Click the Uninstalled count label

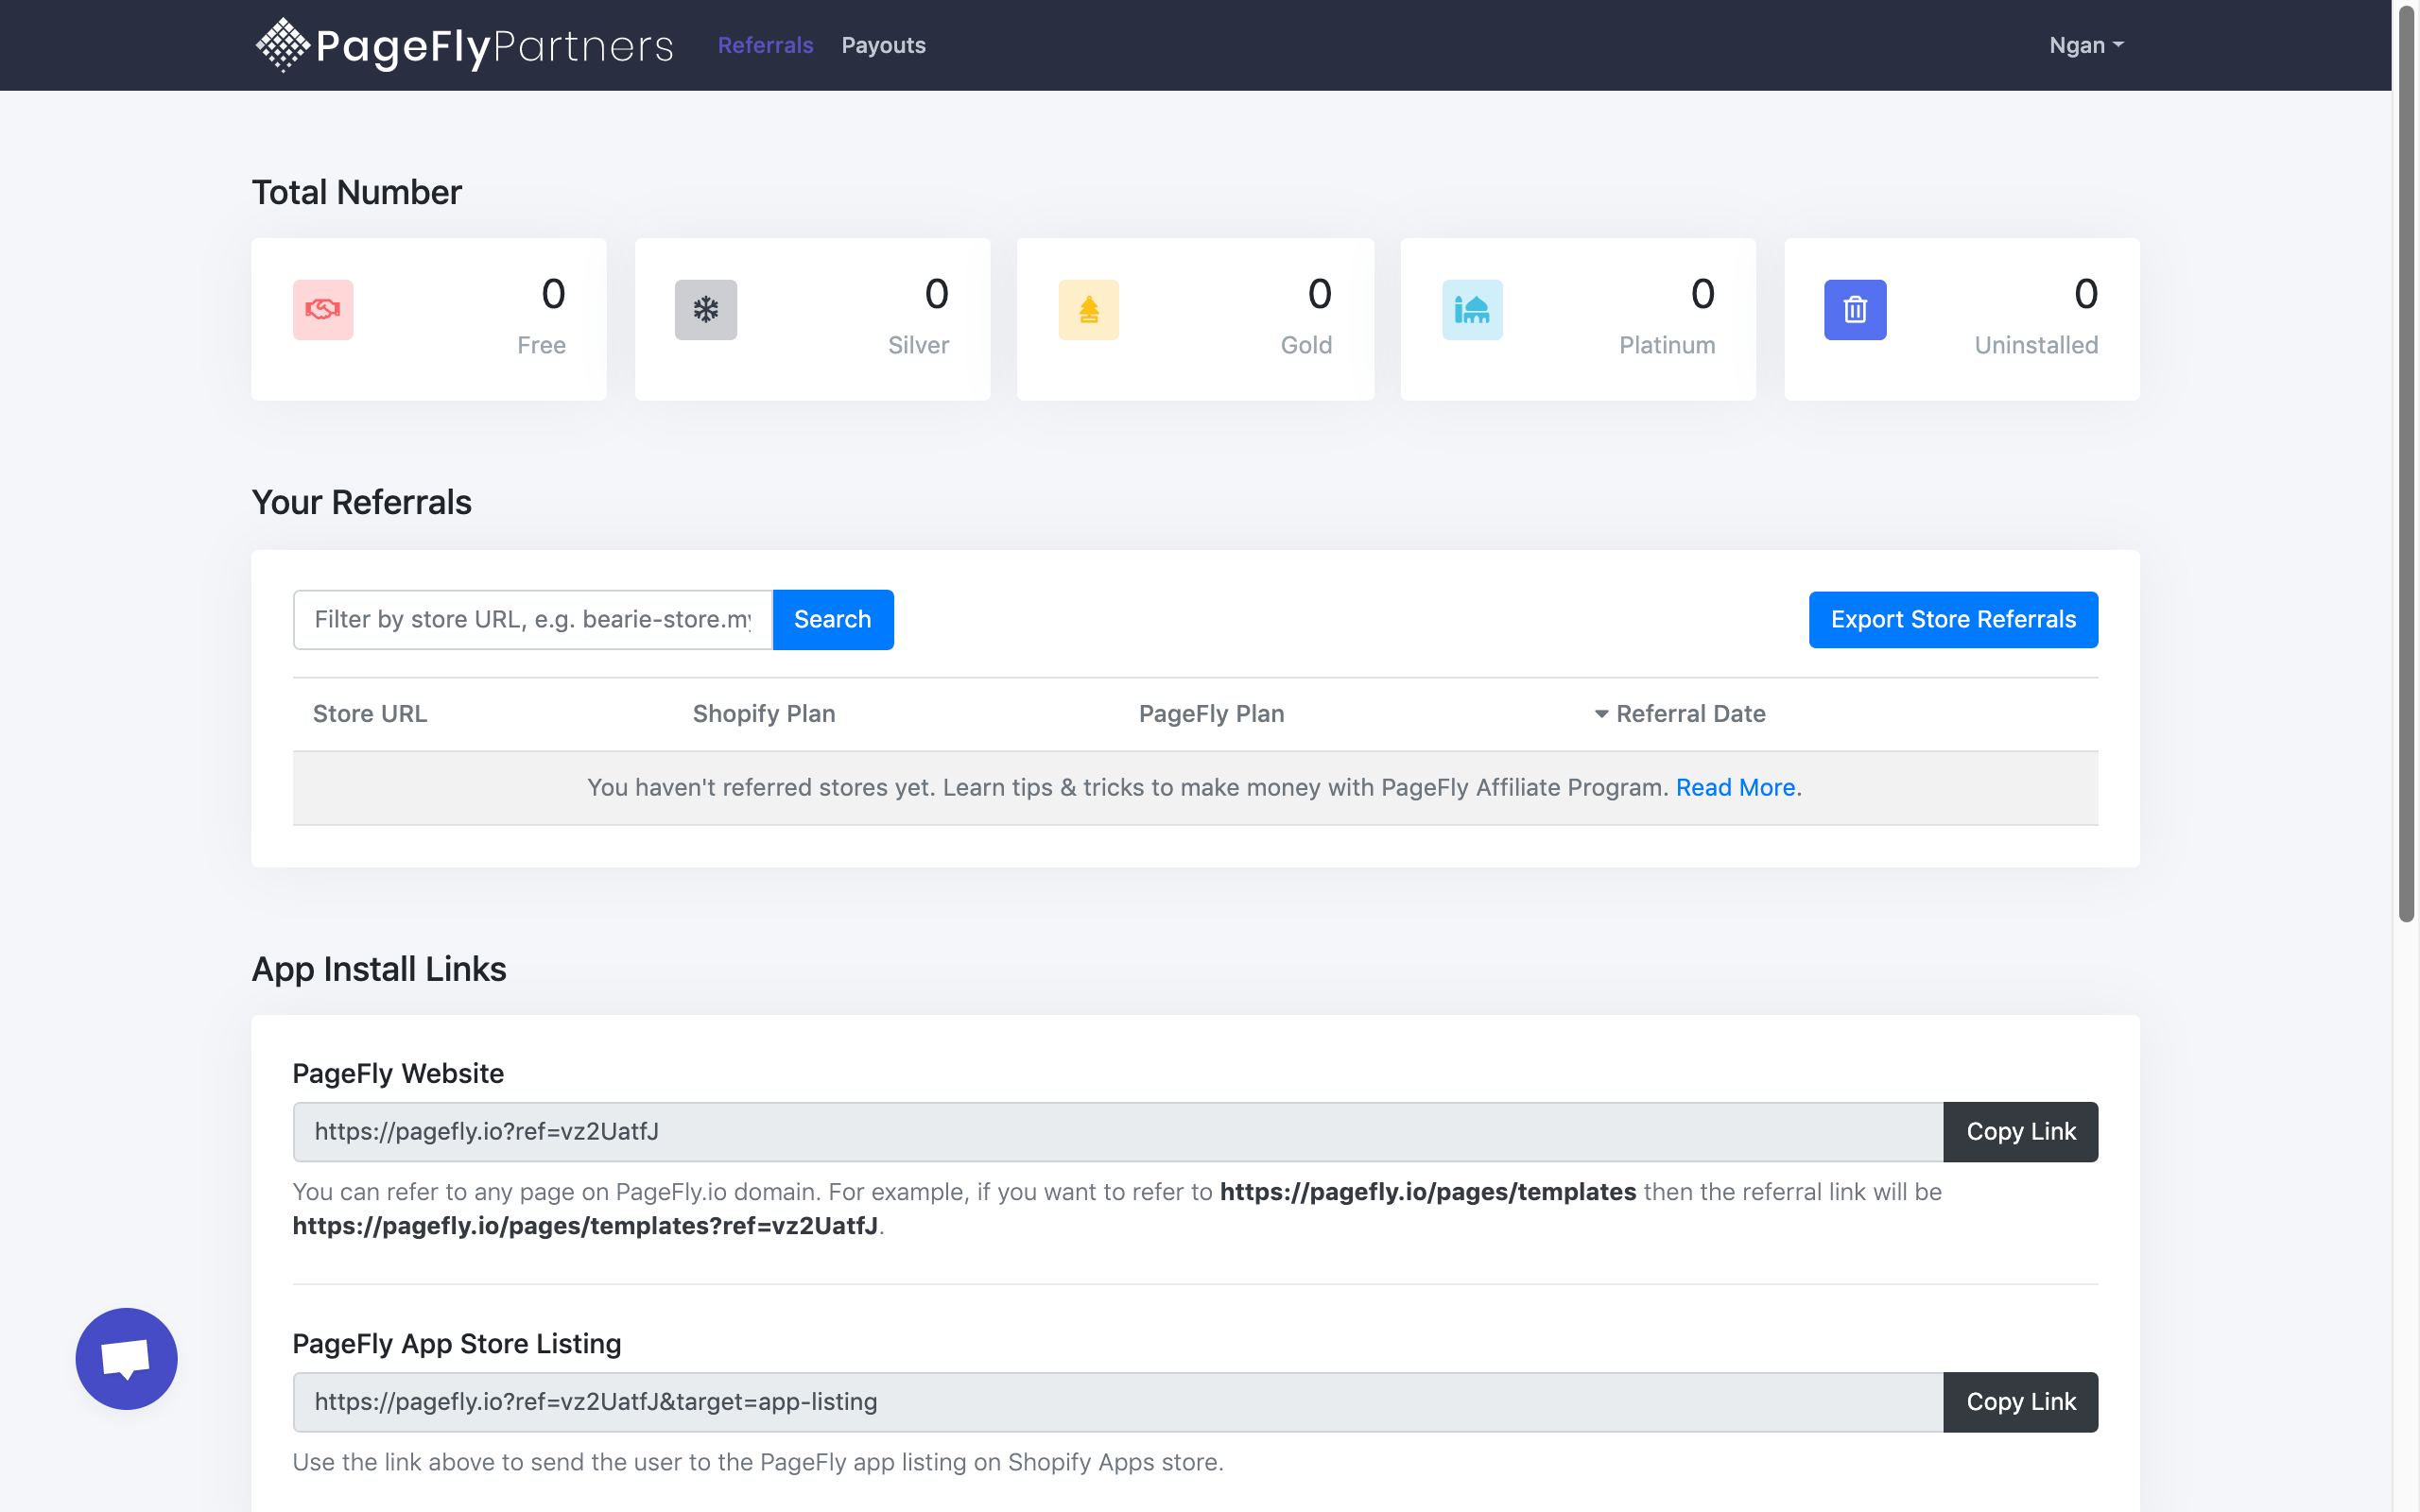pyautogui.click(x=2036, y=345)
